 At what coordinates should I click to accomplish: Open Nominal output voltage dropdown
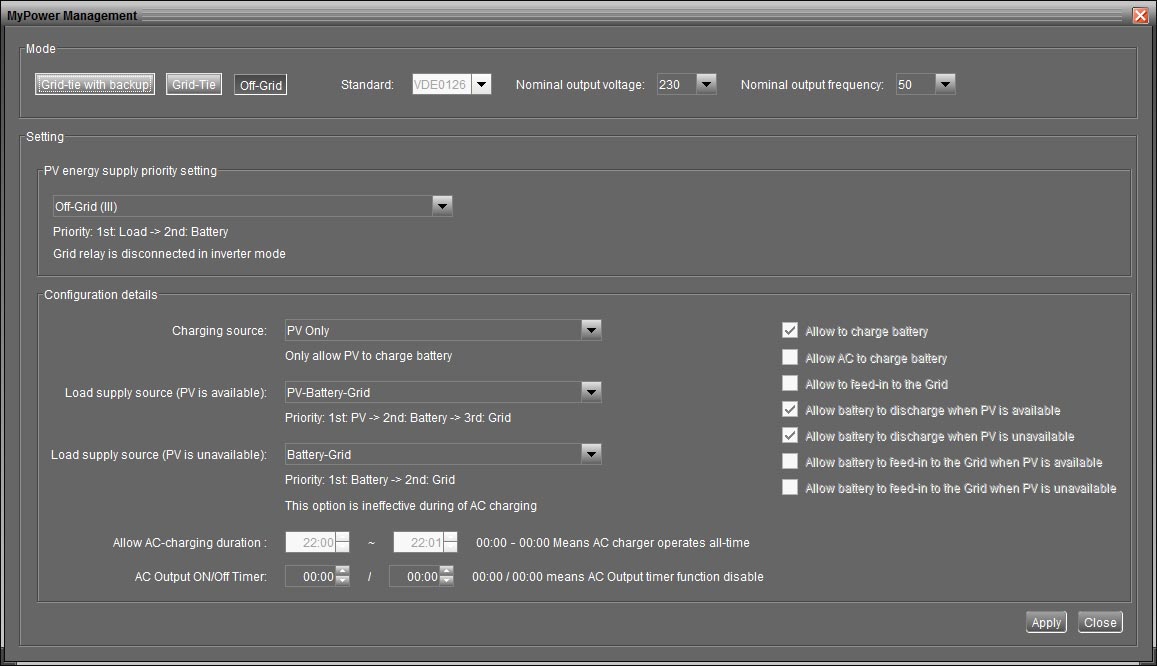pos(706,85)
